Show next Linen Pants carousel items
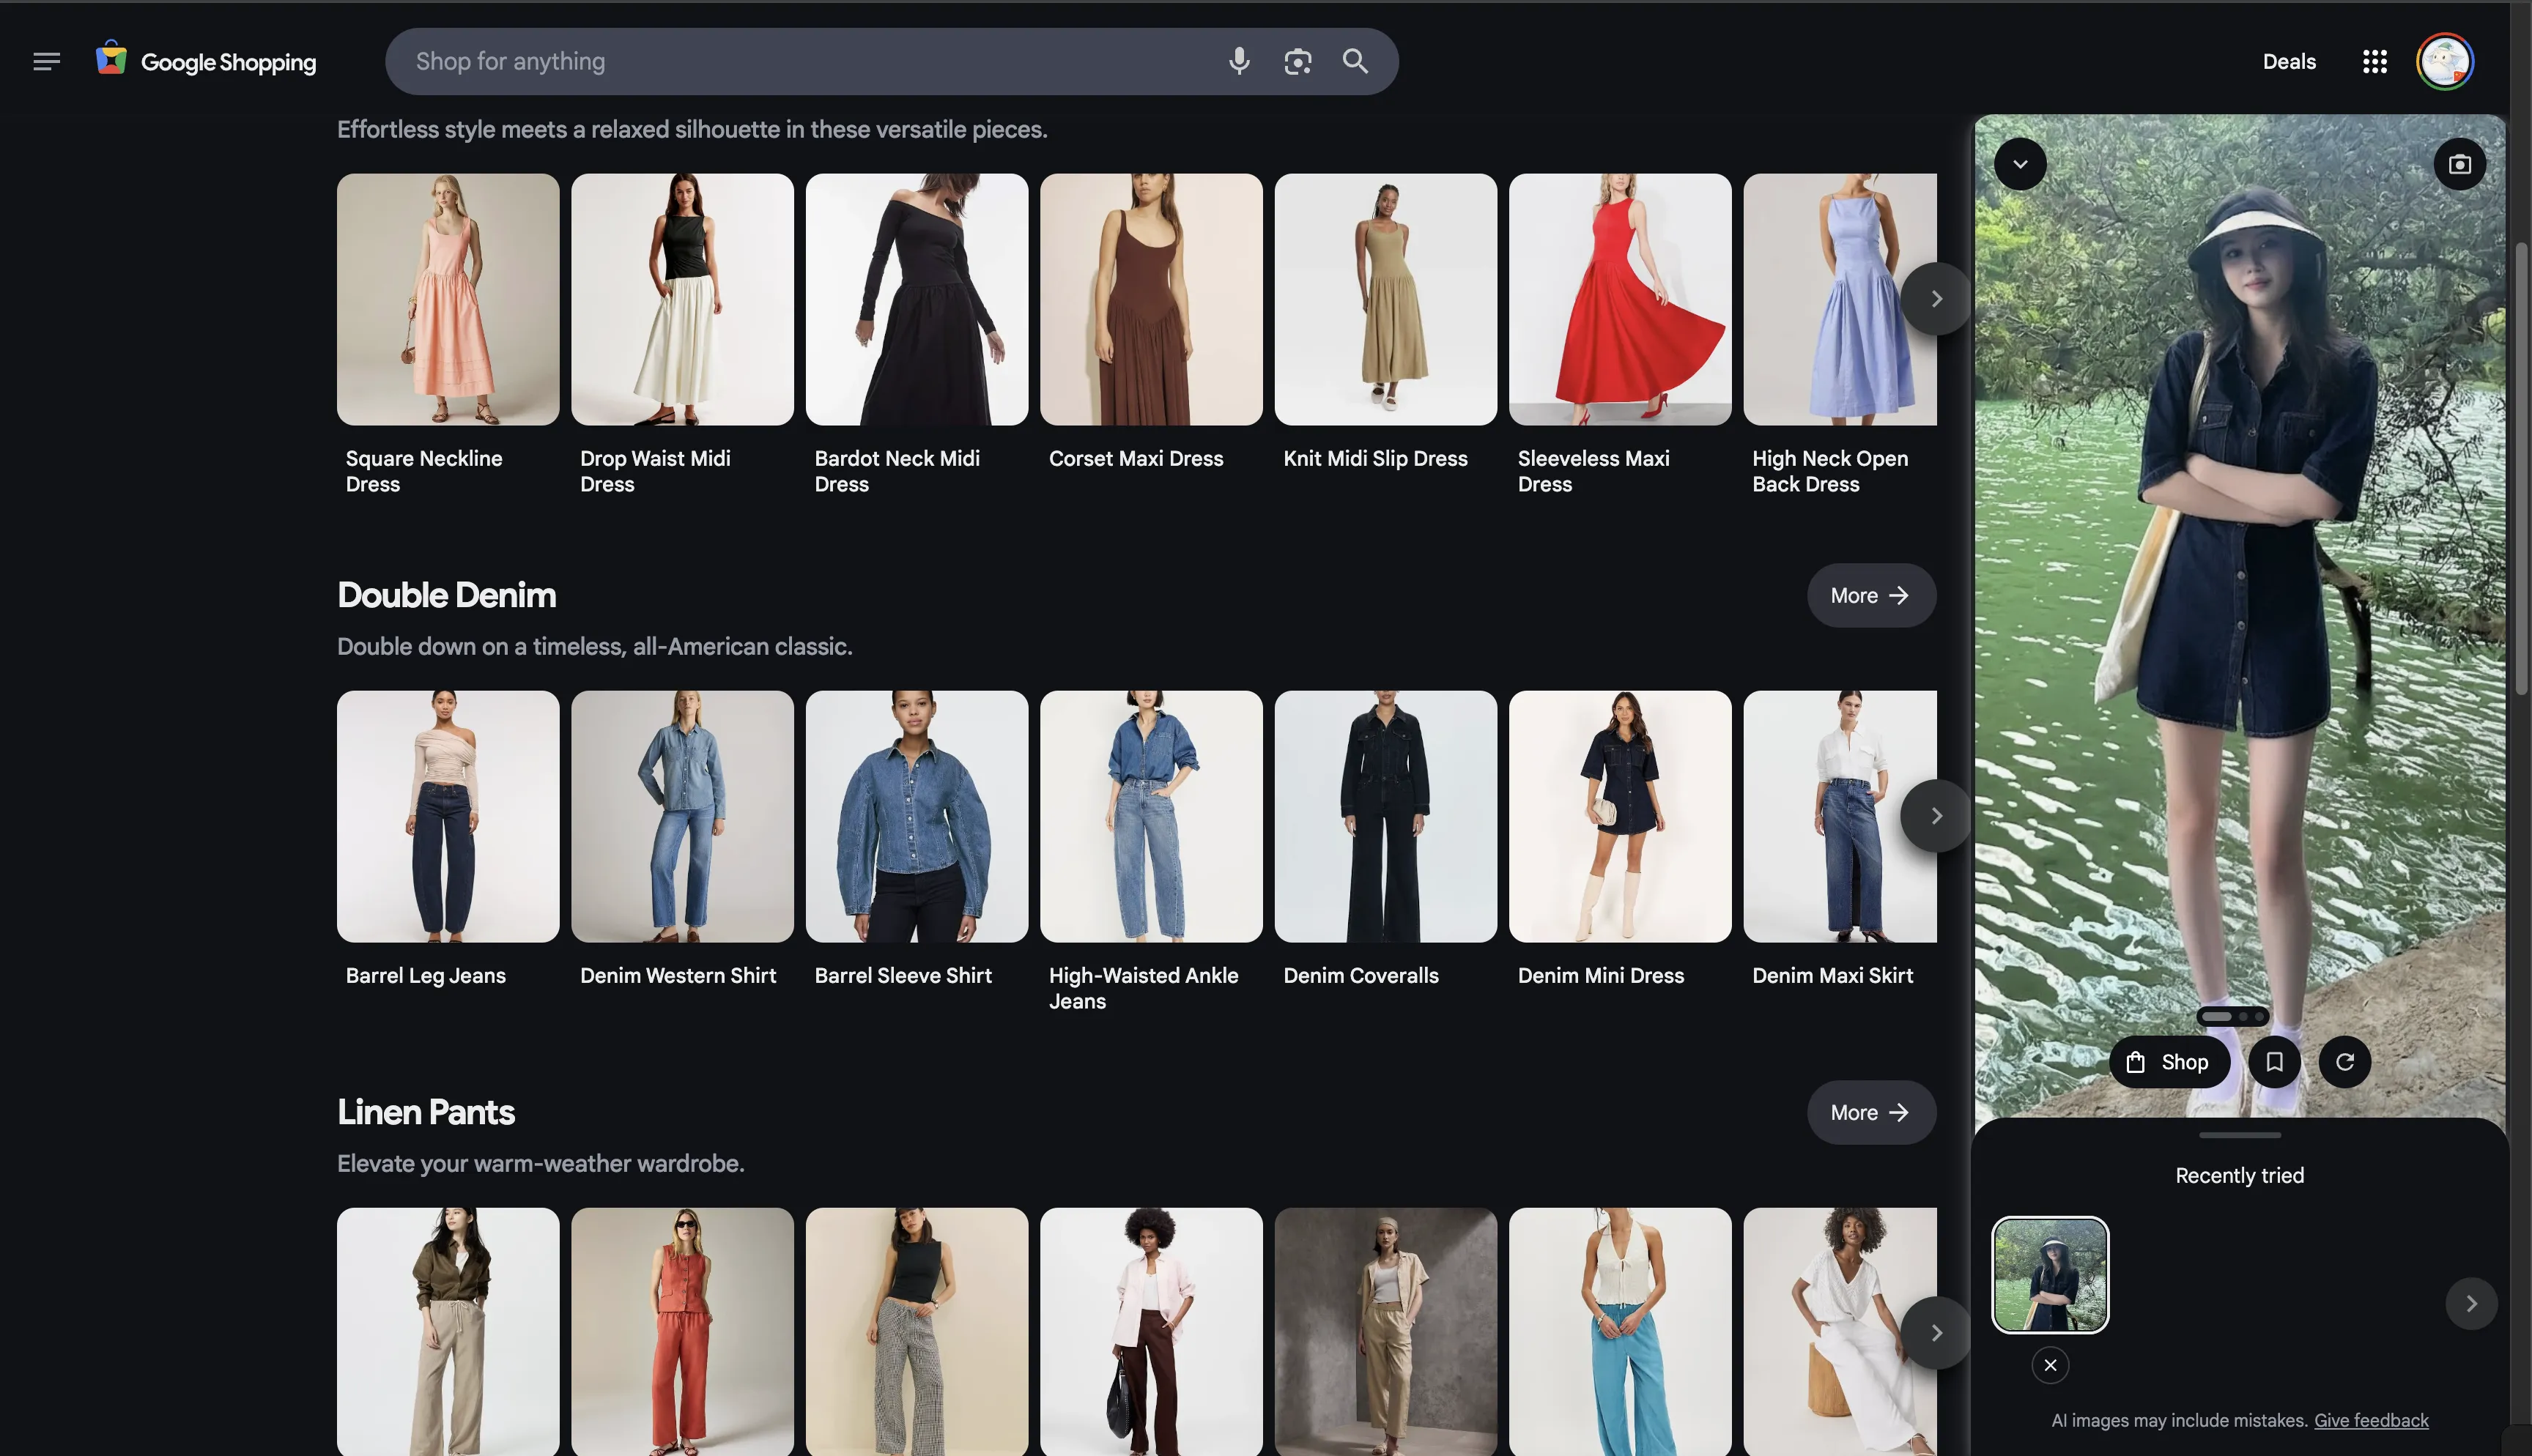The height and width of the screenshot is (1456, 2532). click(1936, 1333)
